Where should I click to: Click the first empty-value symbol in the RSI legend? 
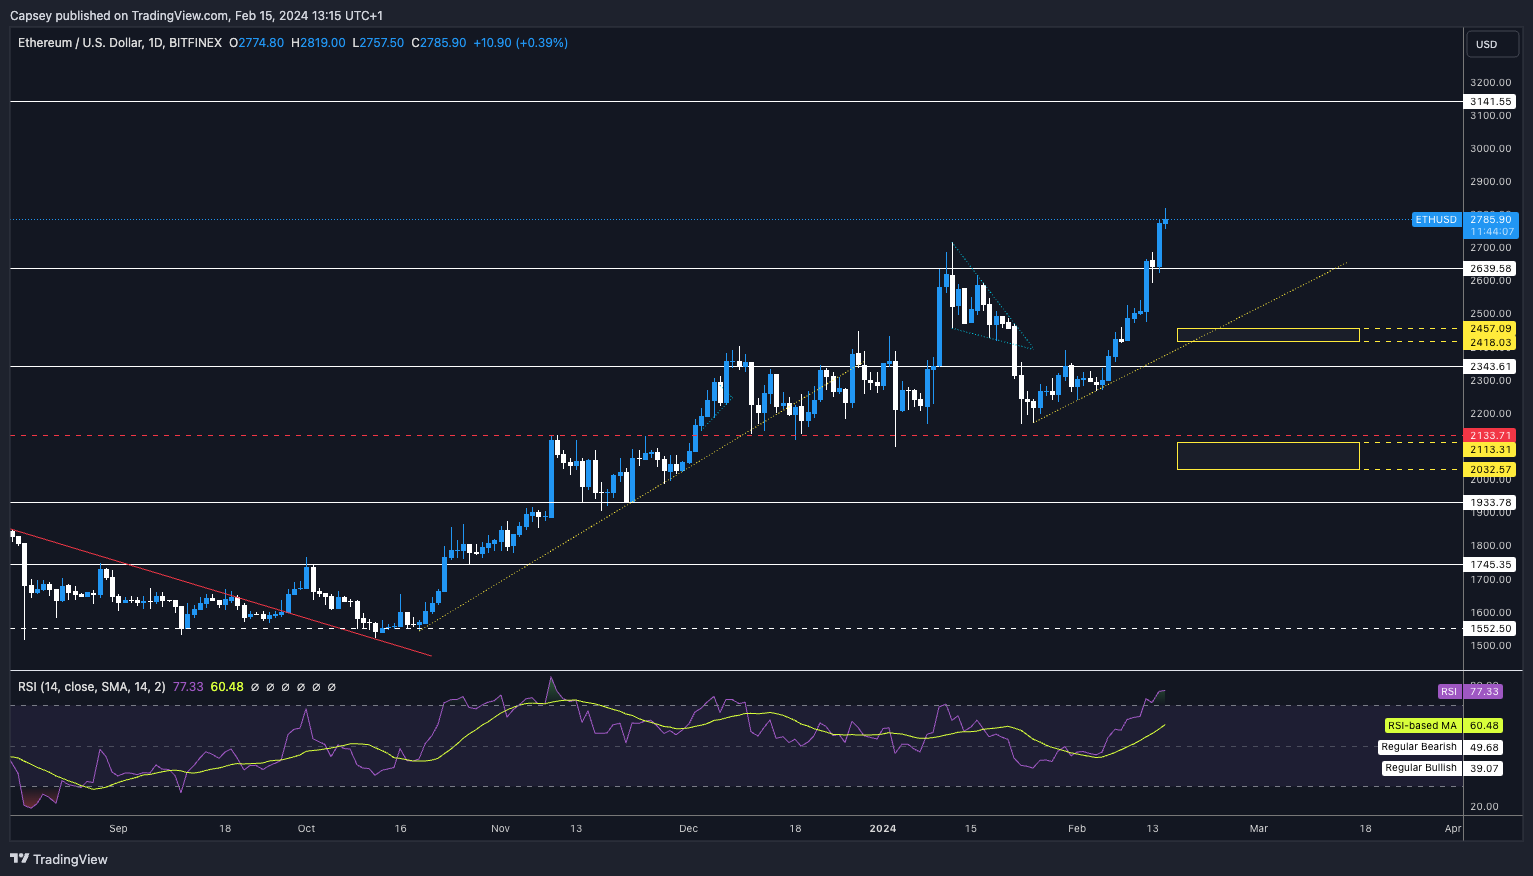point(255,687)
